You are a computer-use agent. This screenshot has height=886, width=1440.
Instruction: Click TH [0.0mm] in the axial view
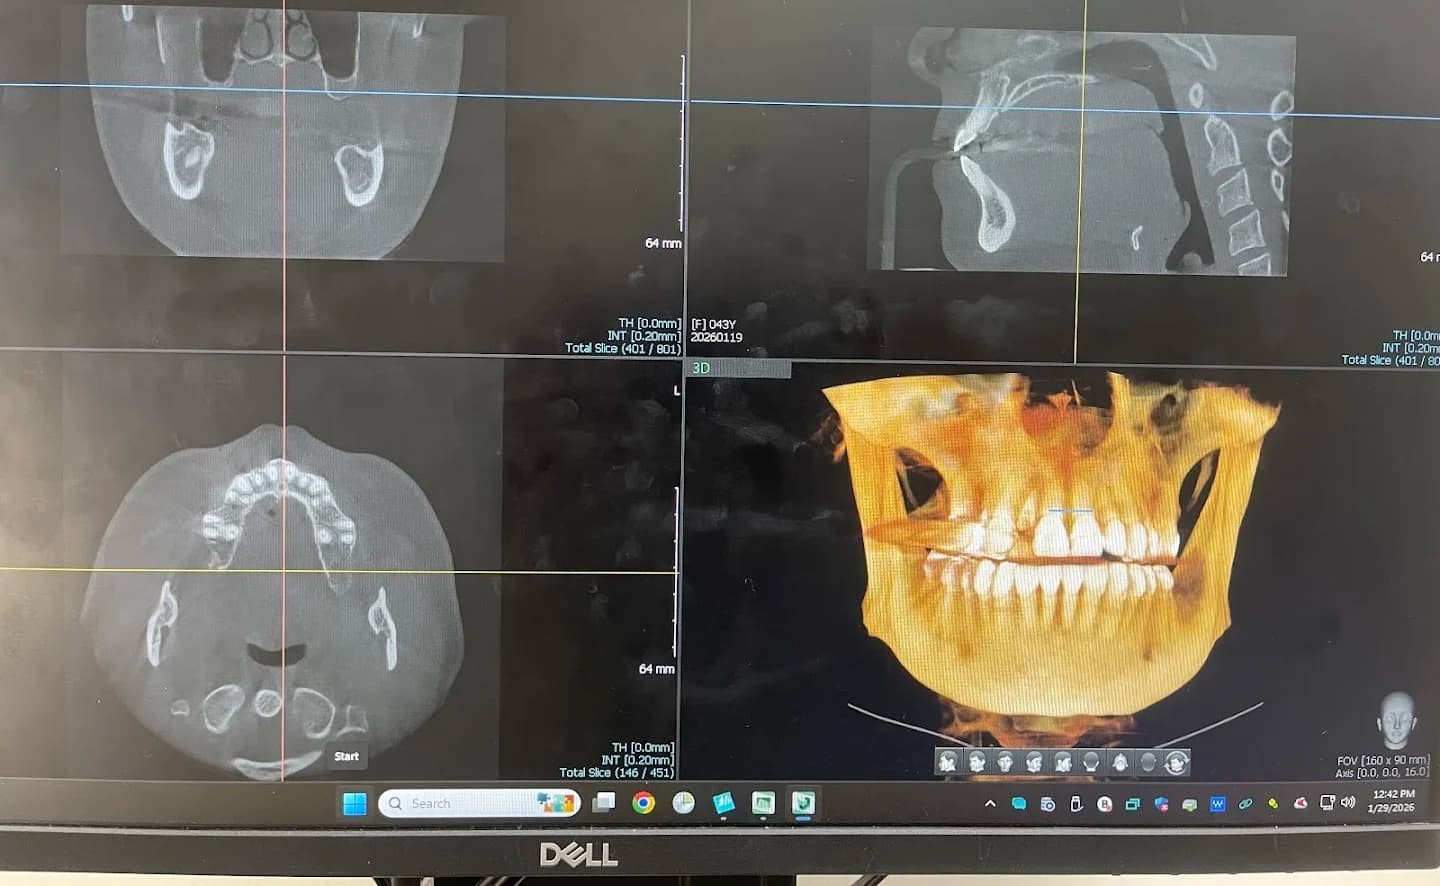(643, 747)
